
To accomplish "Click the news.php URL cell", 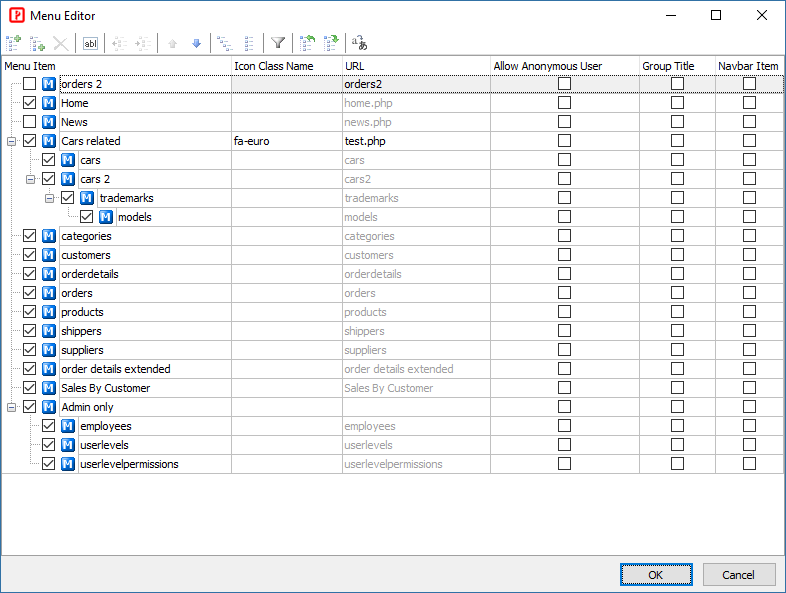I will (x=416, y=122).
